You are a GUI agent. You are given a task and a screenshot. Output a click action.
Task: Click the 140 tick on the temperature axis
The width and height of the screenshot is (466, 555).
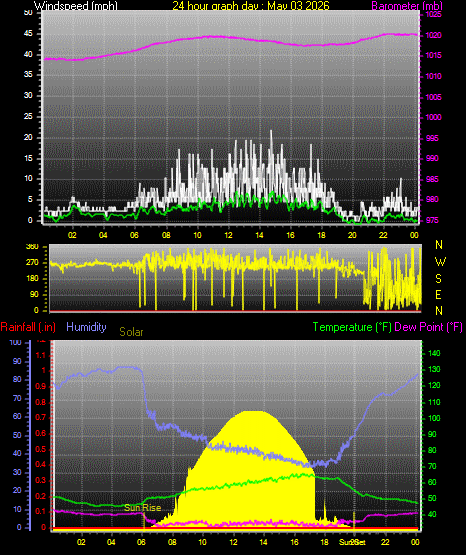click(x=434, y=353)
